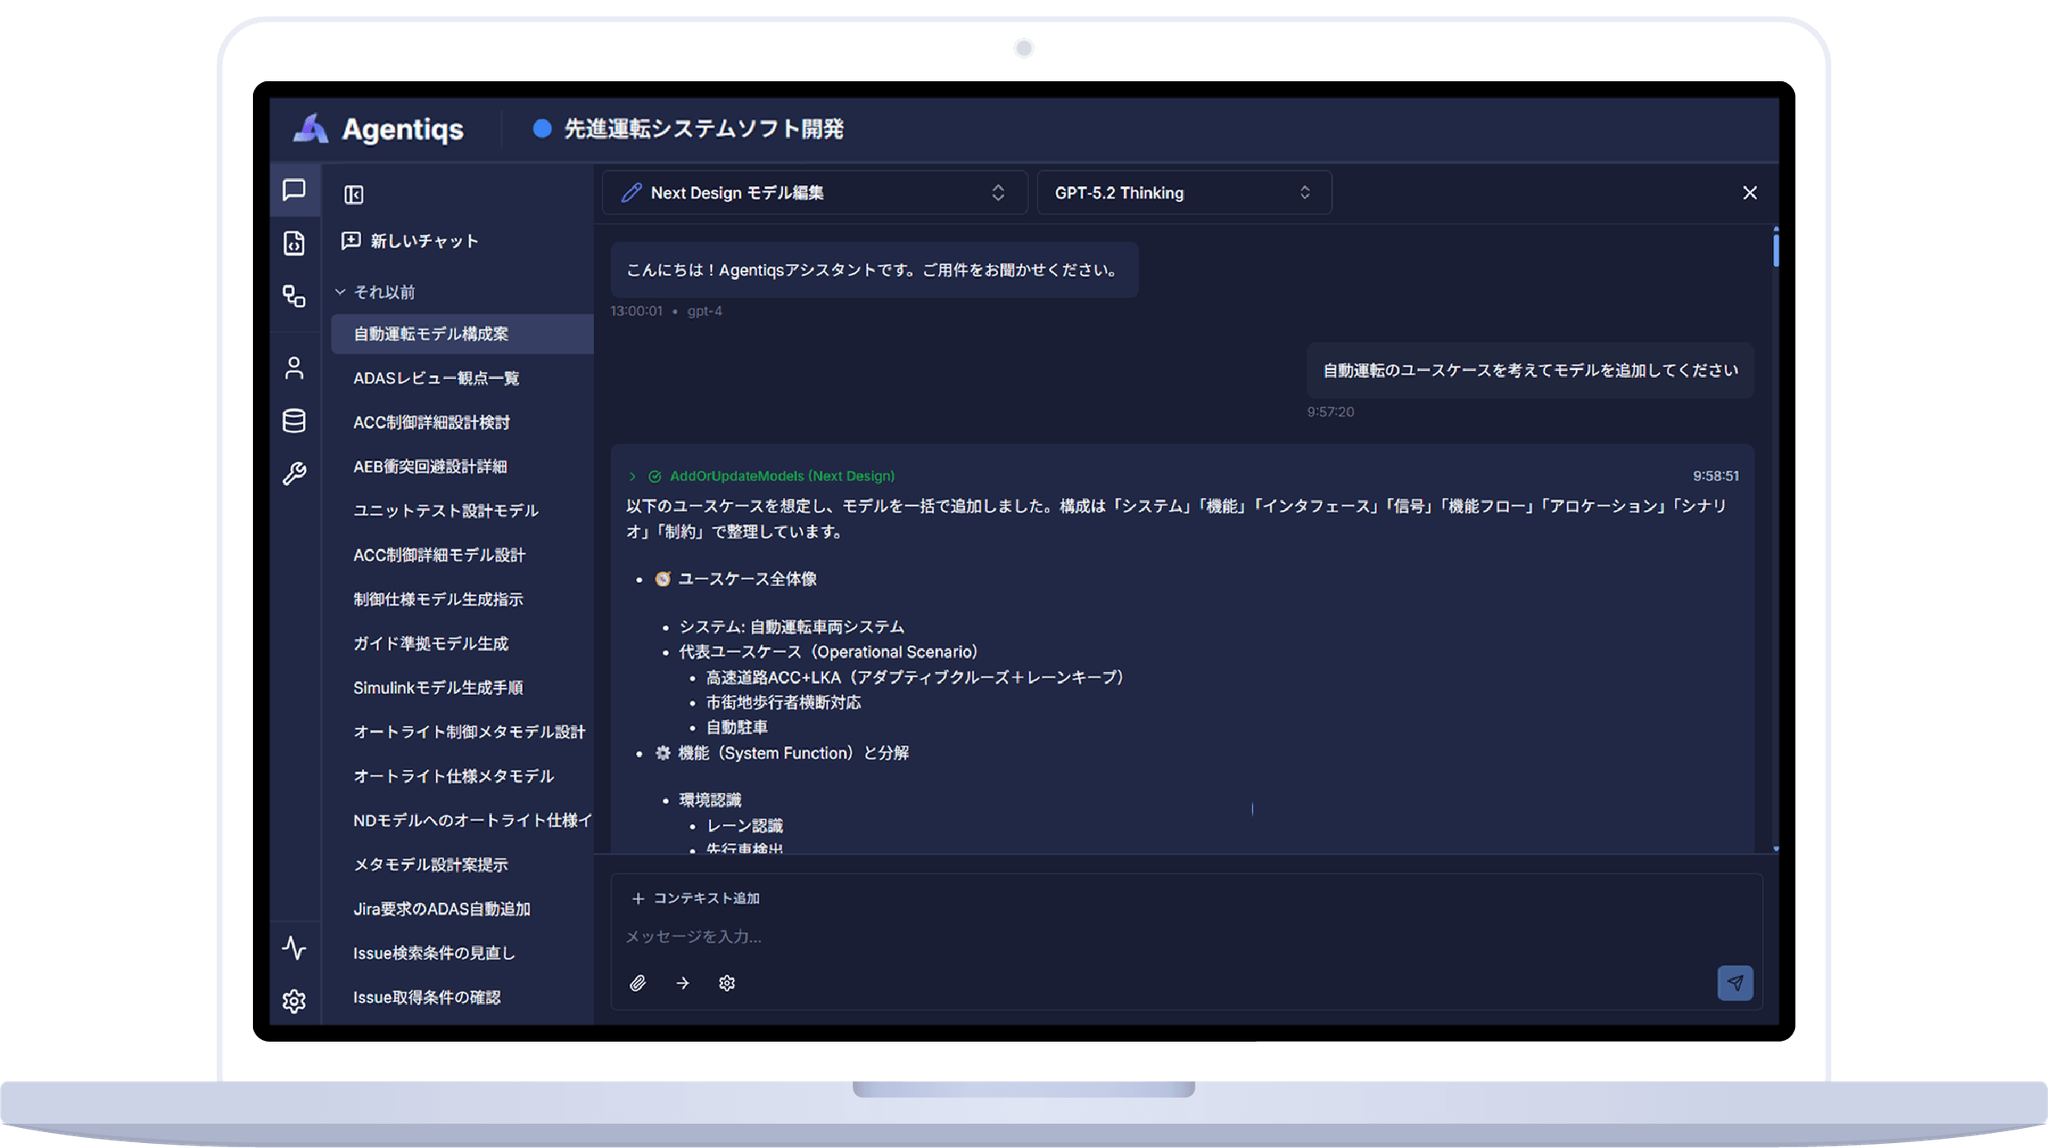Start a new chat with 新しいチャット

410,241
